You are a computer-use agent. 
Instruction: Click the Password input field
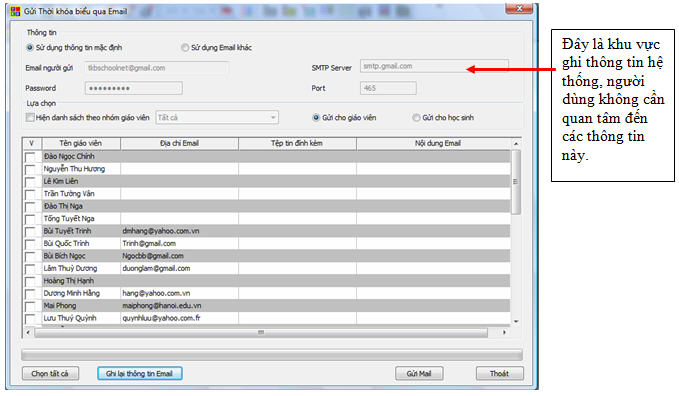coord(133,88)
